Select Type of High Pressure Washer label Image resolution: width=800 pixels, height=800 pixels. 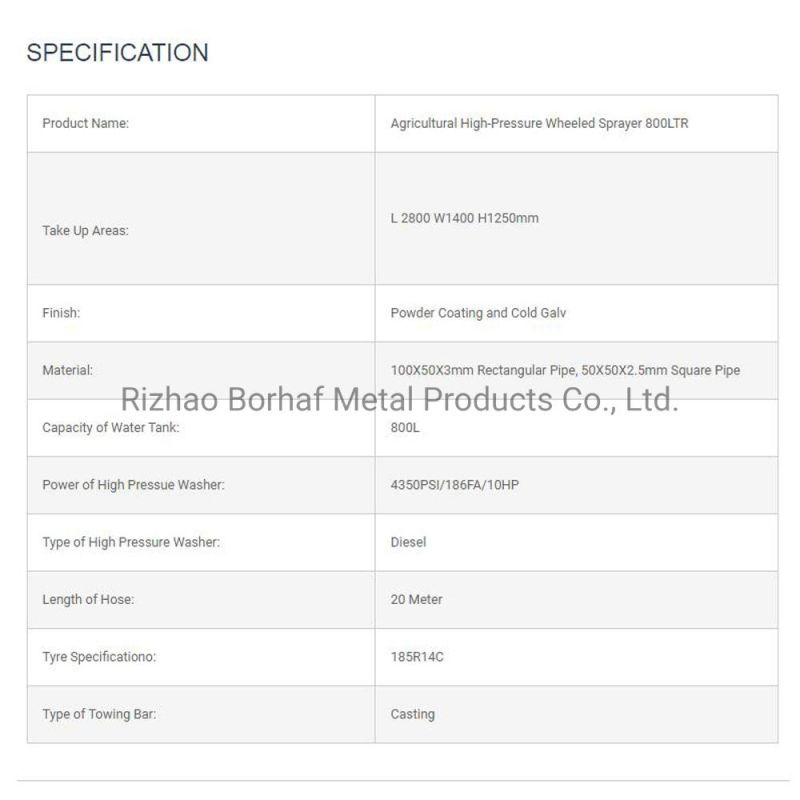click(131, 542)
